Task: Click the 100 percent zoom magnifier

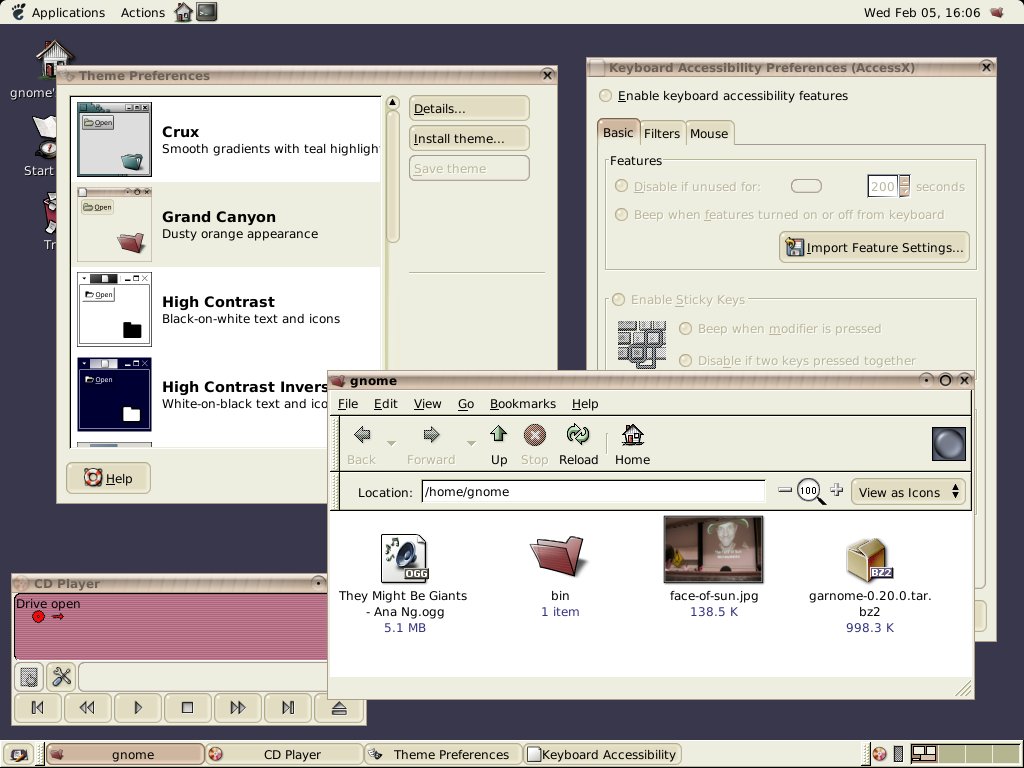Action: coord(810,492)
